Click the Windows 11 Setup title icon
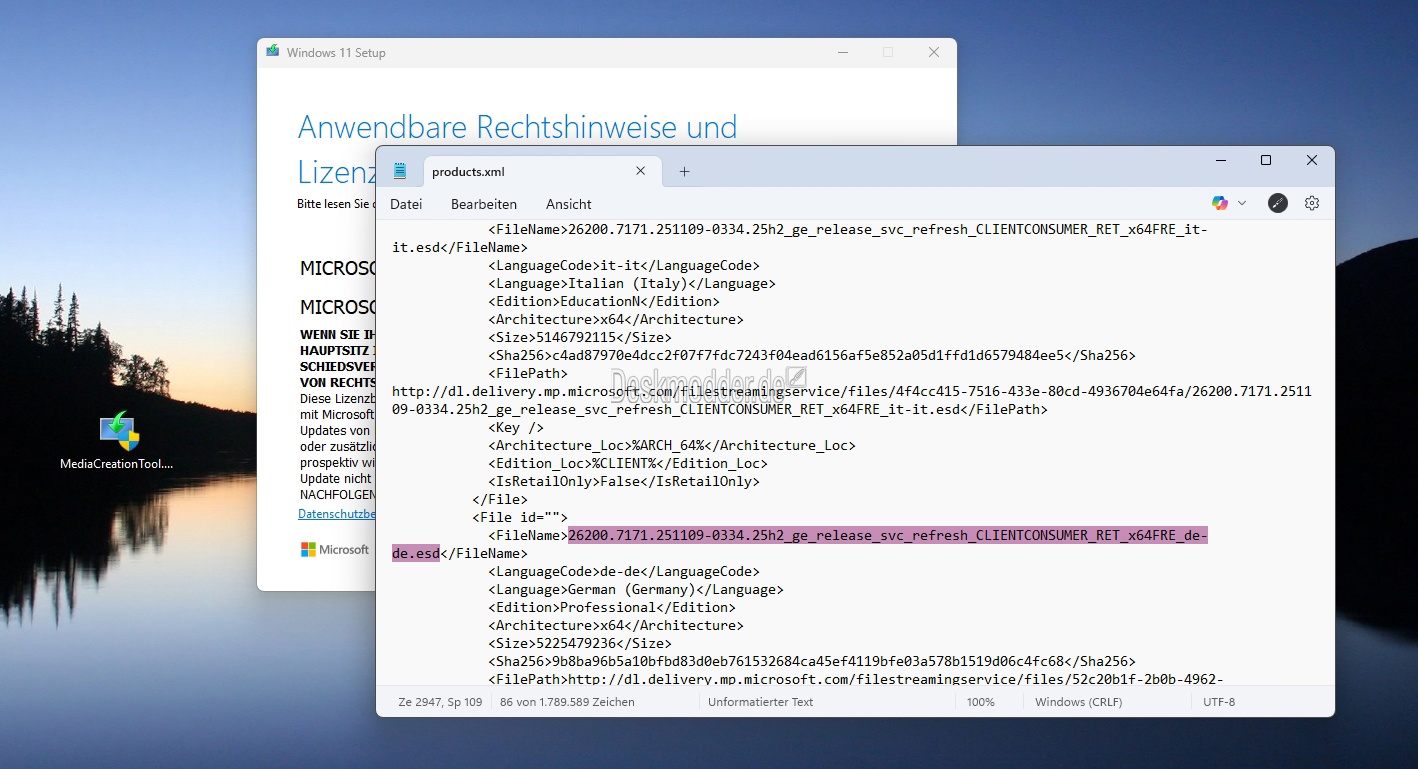This screenshot has width=1418, height=769. coord(273,52)
